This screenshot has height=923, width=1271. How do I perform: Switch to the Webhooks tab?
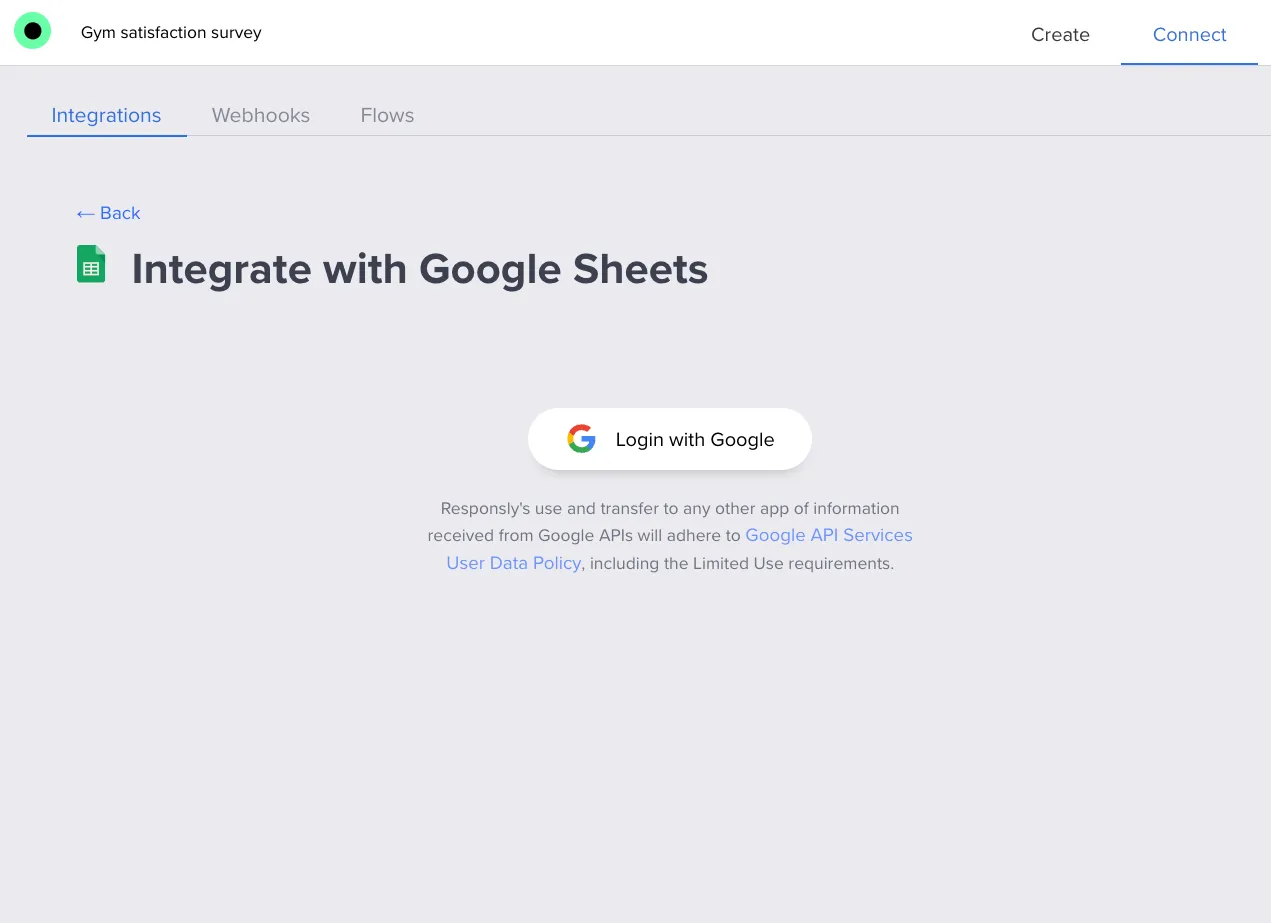coord(260,115)
